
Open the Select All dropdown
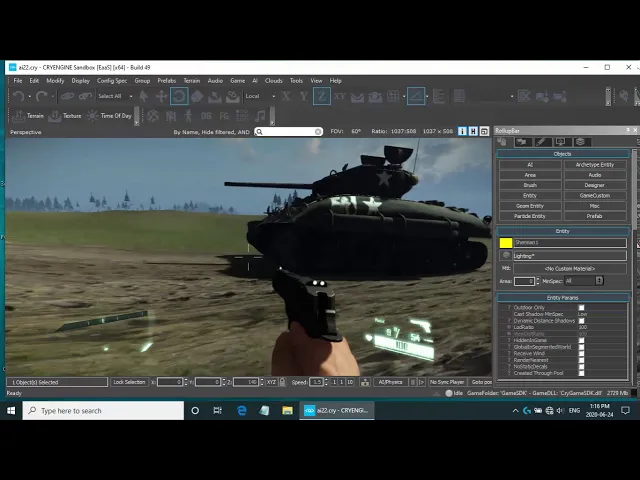[x=115, y=96]
